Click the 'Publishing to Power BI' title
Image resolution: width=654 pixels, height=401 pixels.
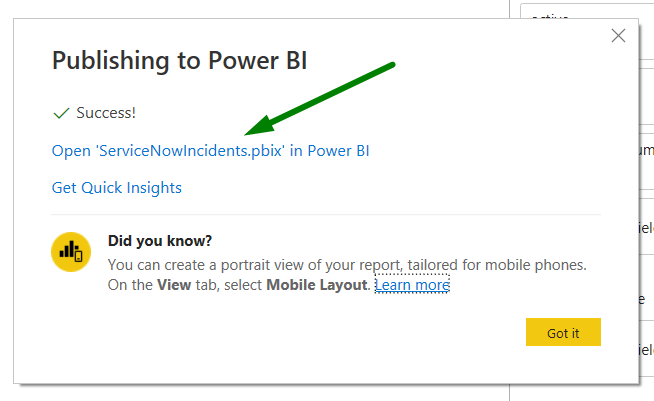click(x=179, y=61)
